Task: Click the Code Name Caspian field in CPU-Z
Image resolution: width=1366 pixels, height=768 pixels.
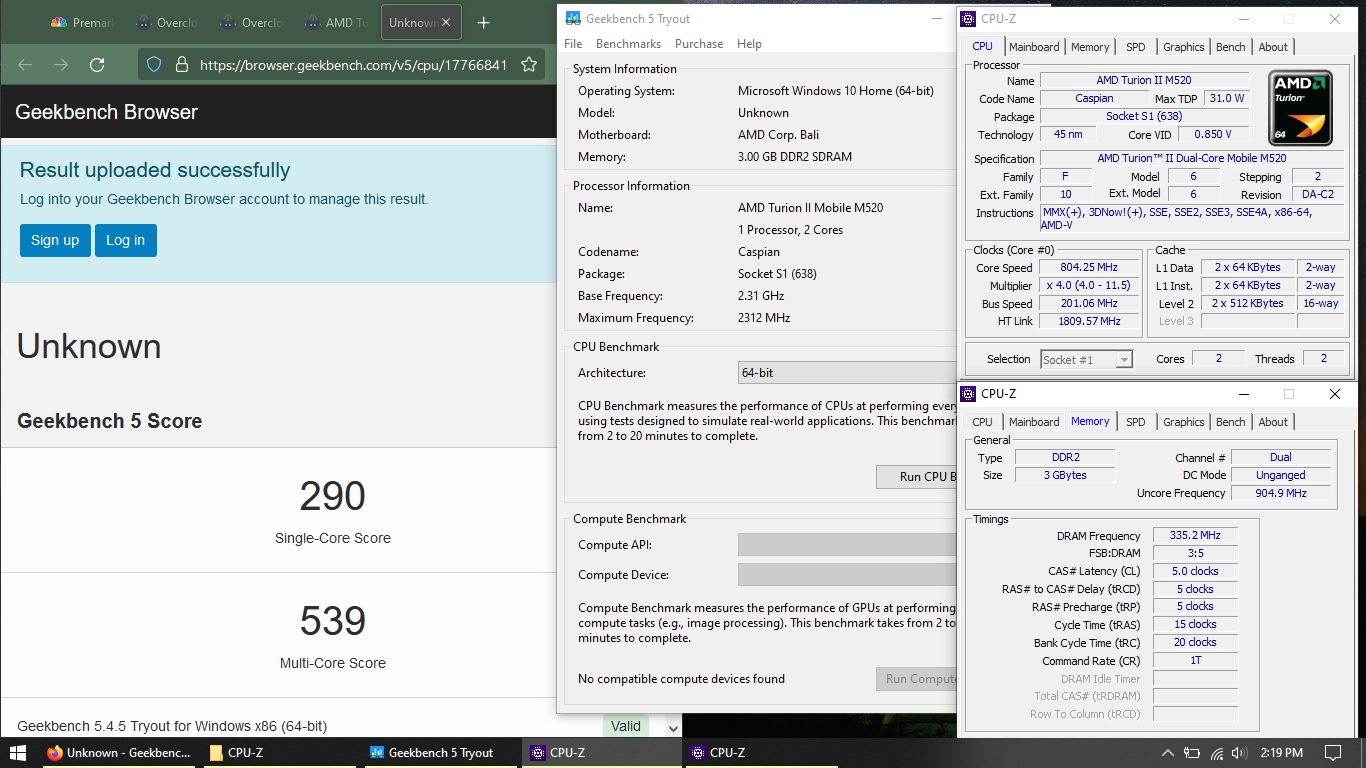Action: pos(1094,99)
